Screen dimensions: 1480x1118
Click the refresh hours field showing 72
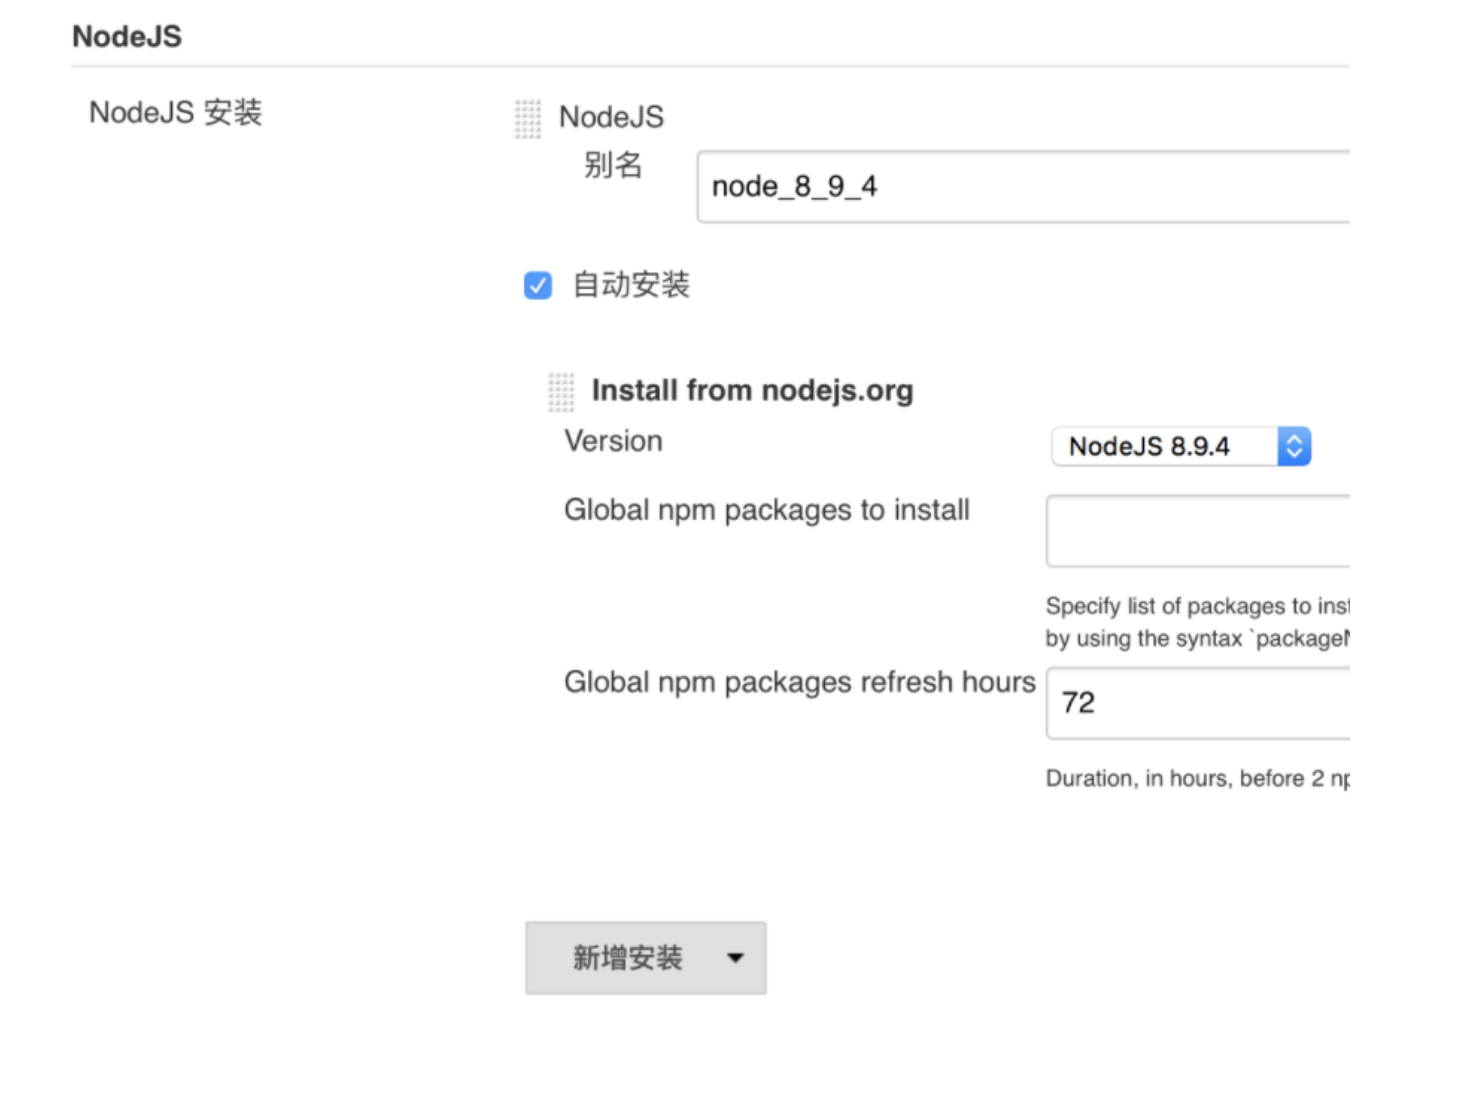pyautogui.click(x=1198, y=704)
